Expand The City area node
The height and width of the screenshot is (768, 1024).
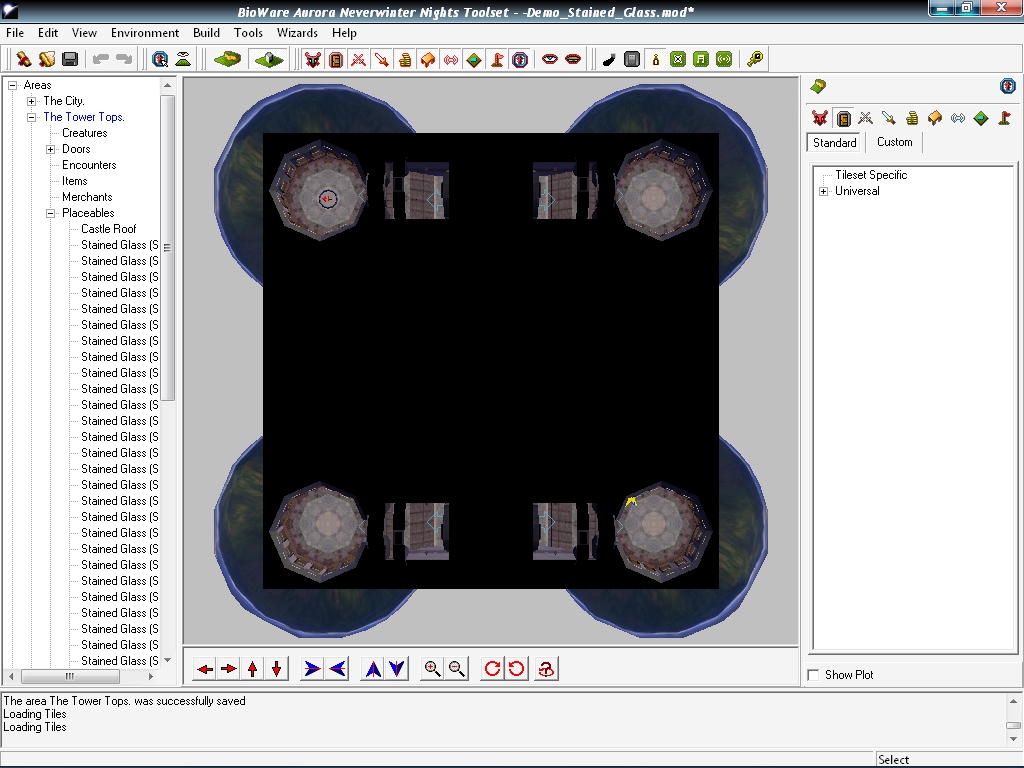tap(32, 101)
